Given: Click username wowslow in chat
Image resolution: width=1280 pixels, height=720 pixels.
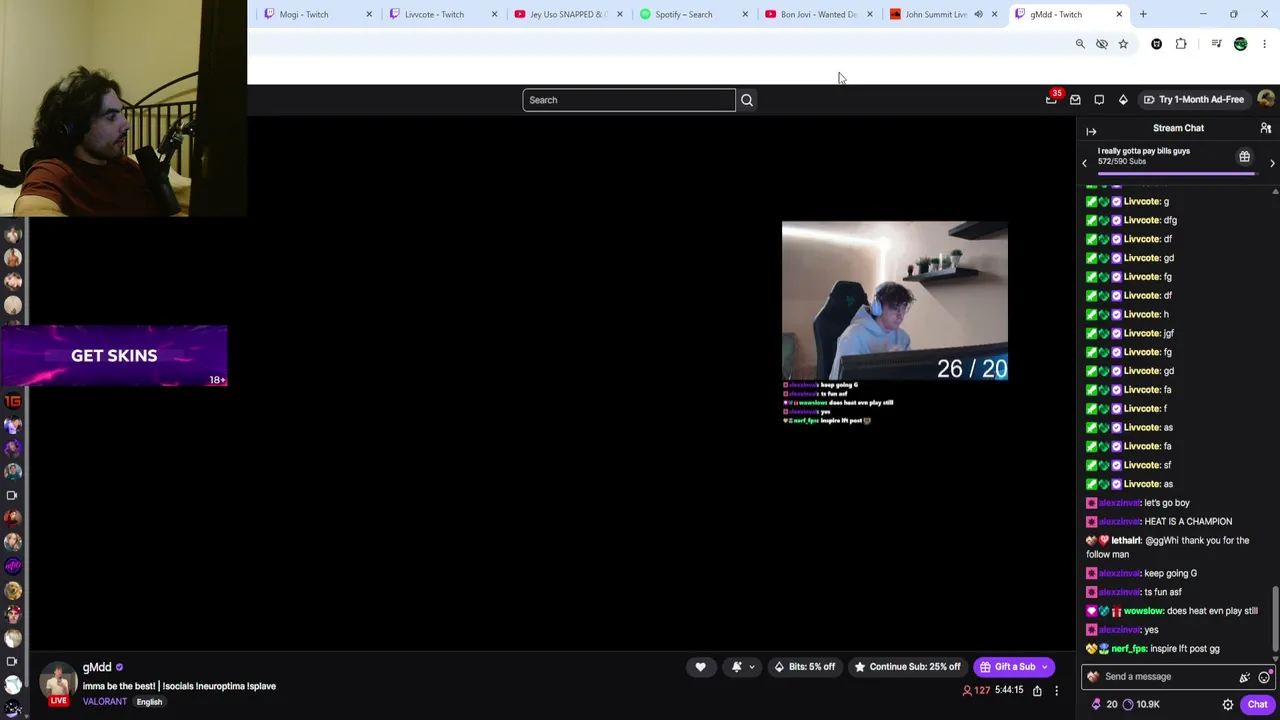Looking at the screenshot, I should [1144, 611].
